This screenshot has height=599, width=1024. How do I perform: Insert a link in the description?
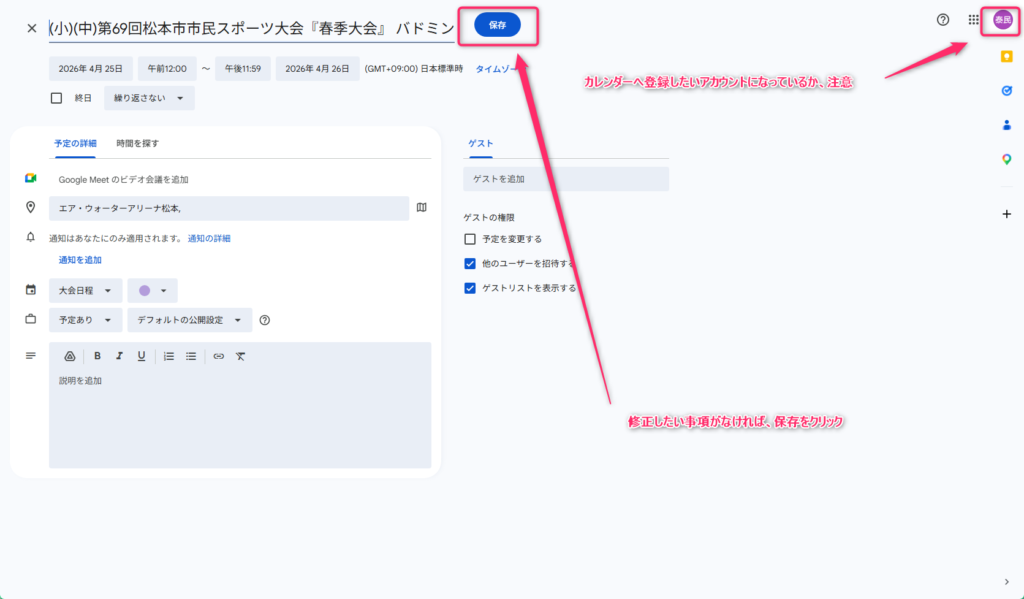pyautogui.click(x=218, y=356)
